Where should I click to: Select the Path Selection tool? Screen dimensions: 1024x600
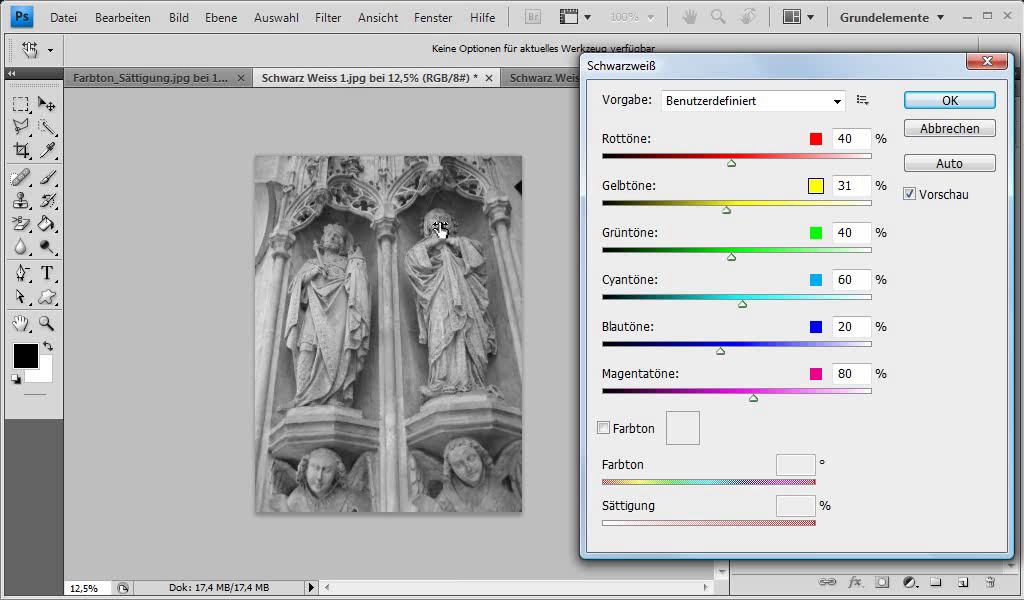(21, 296)
